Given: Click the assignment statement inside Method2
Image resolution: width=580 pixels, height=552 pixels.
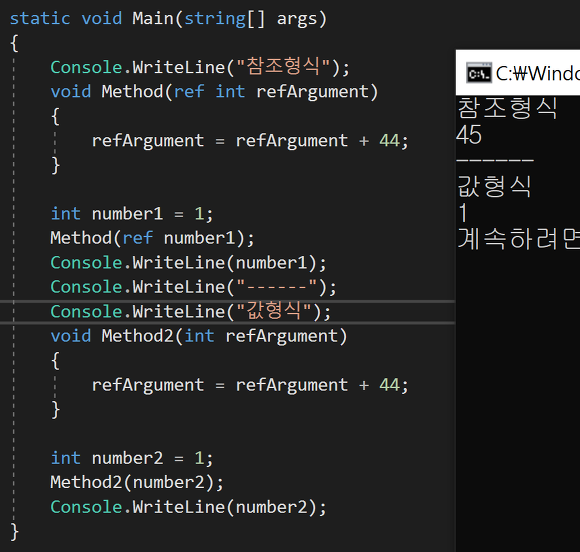Looking at the screenshot, I should tap(250, 385).
